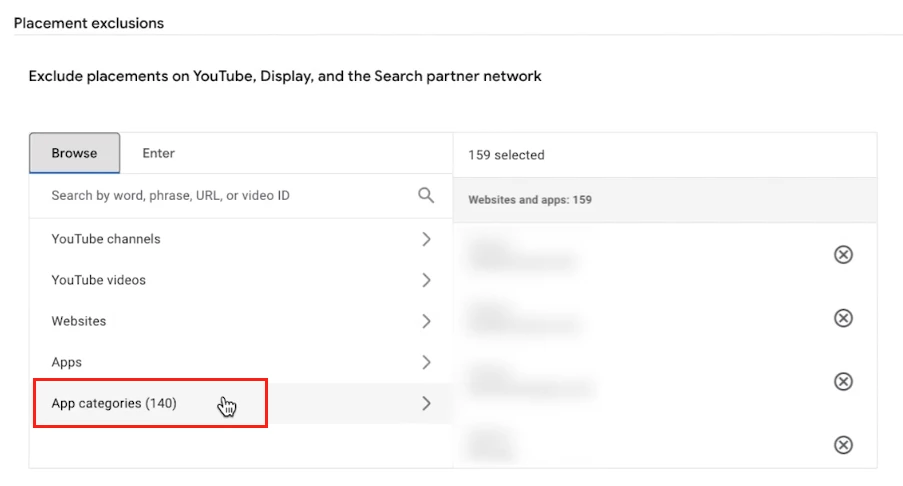Open the YouTube videos list item

(99, 280)
